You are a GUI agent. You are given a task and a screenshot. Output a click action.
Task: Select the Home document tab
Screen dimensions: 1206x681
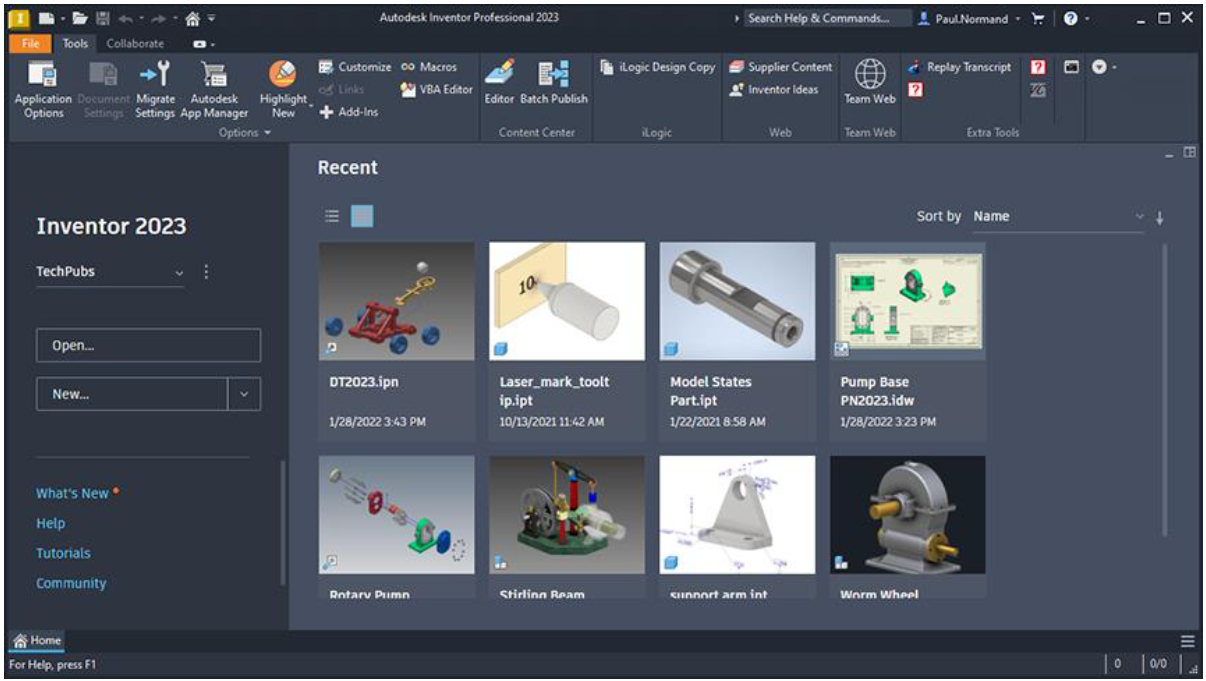coord(37,641)
